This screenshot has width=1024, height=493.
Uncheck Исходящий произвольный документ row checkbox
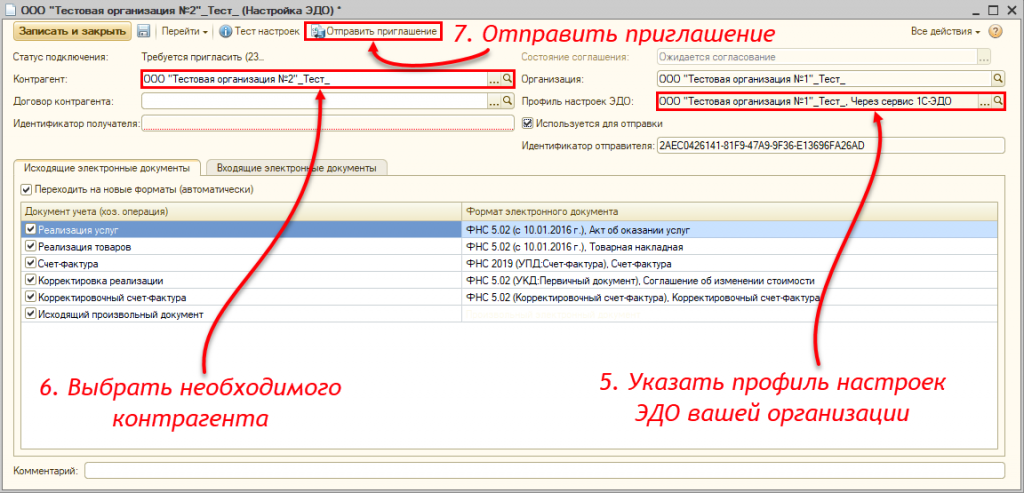pos(30,315)
